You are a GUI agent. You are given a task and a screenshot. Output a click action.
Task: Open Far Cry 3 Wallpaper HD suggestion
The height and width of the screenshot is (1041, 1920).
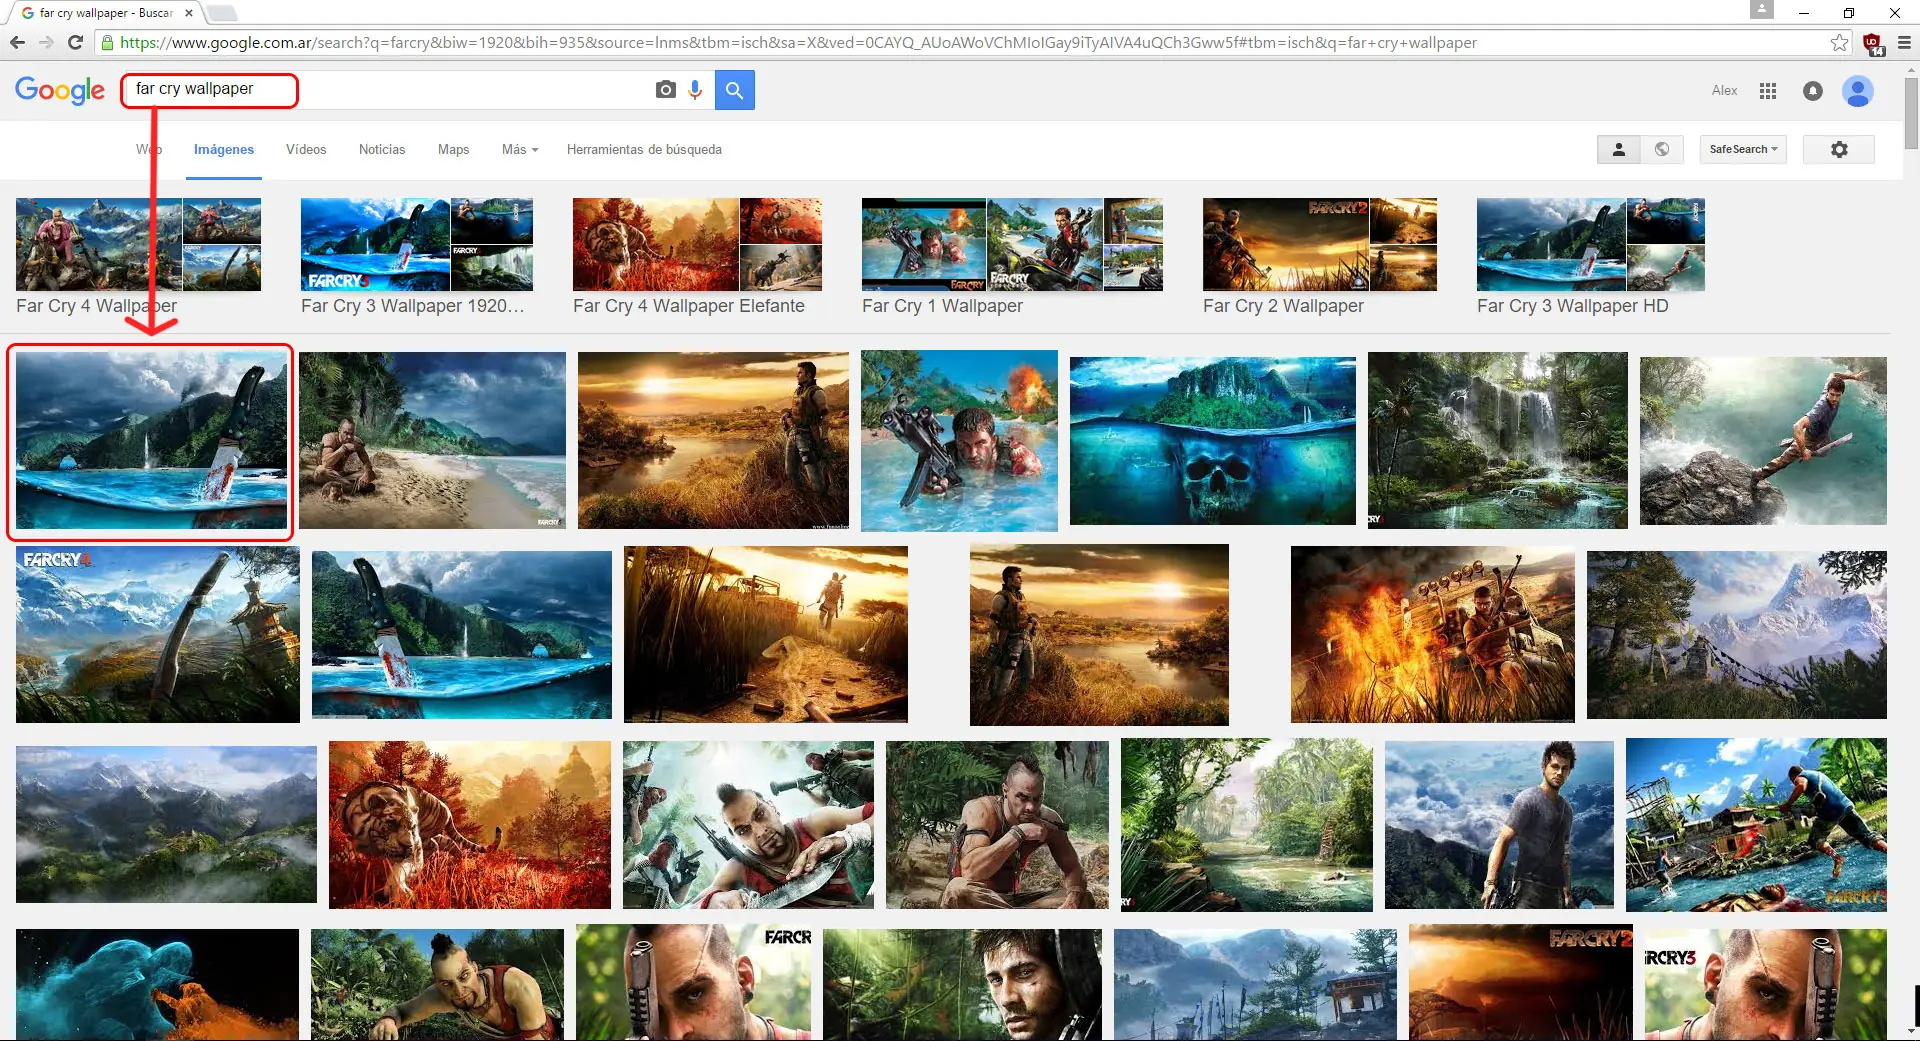[1572, 306]
